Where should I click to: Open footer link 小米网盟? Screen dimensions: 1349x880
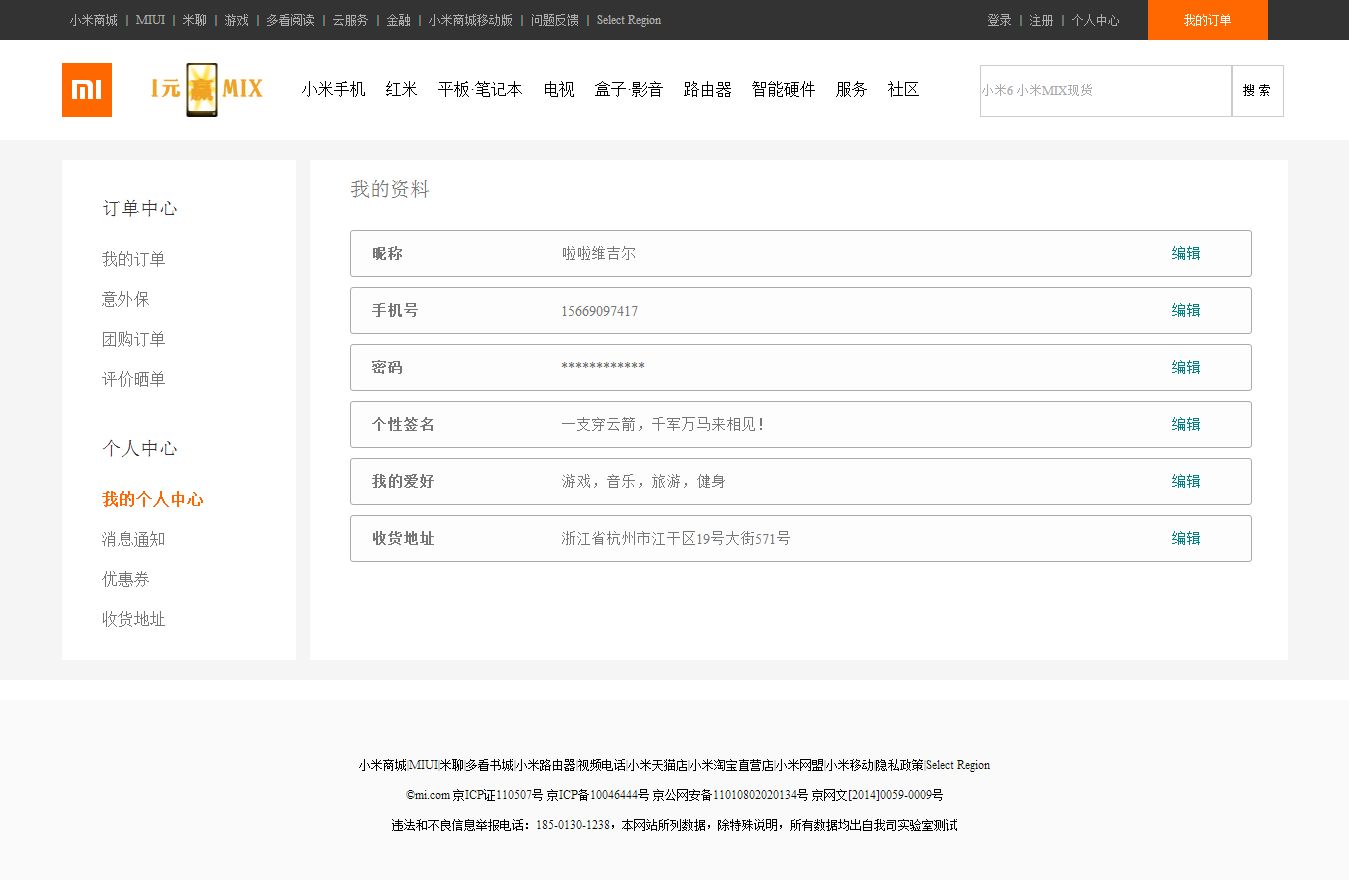(x=800, y=765)
